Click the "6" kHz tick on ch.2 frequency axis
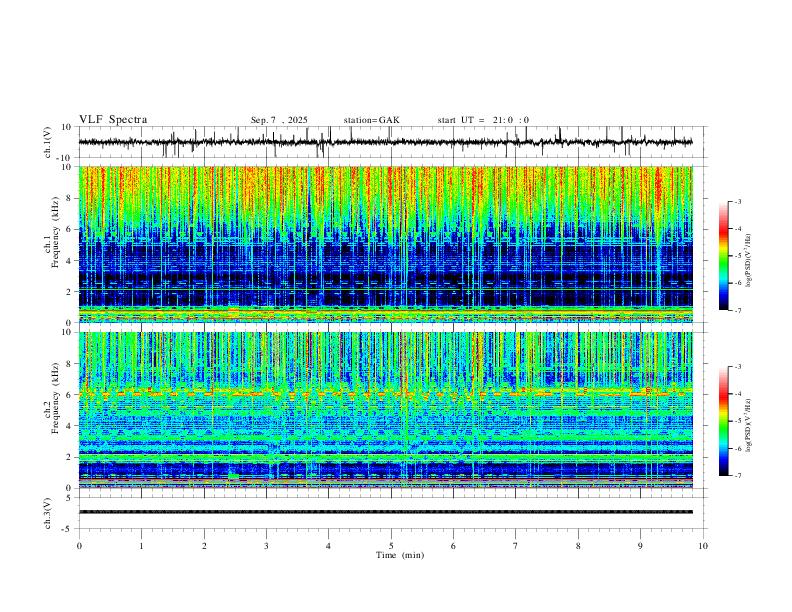This screenshot has height=612, width=792. coord(70,395)
